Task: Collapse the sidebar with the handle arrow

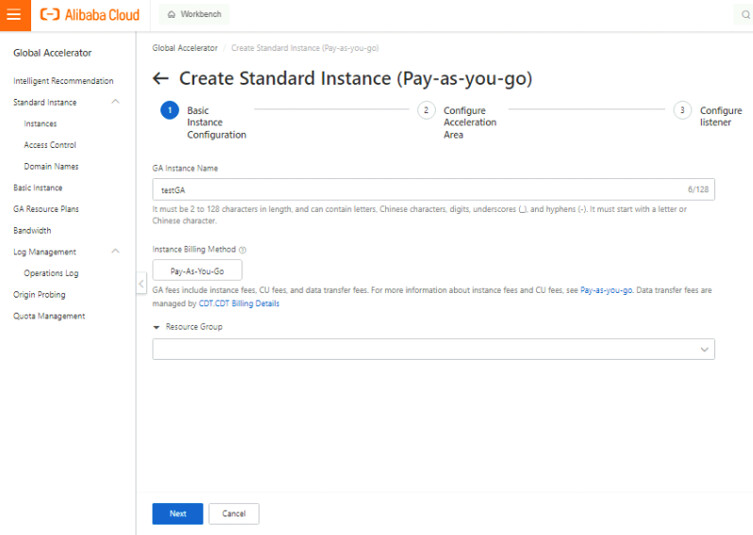Action: [141, 283]
